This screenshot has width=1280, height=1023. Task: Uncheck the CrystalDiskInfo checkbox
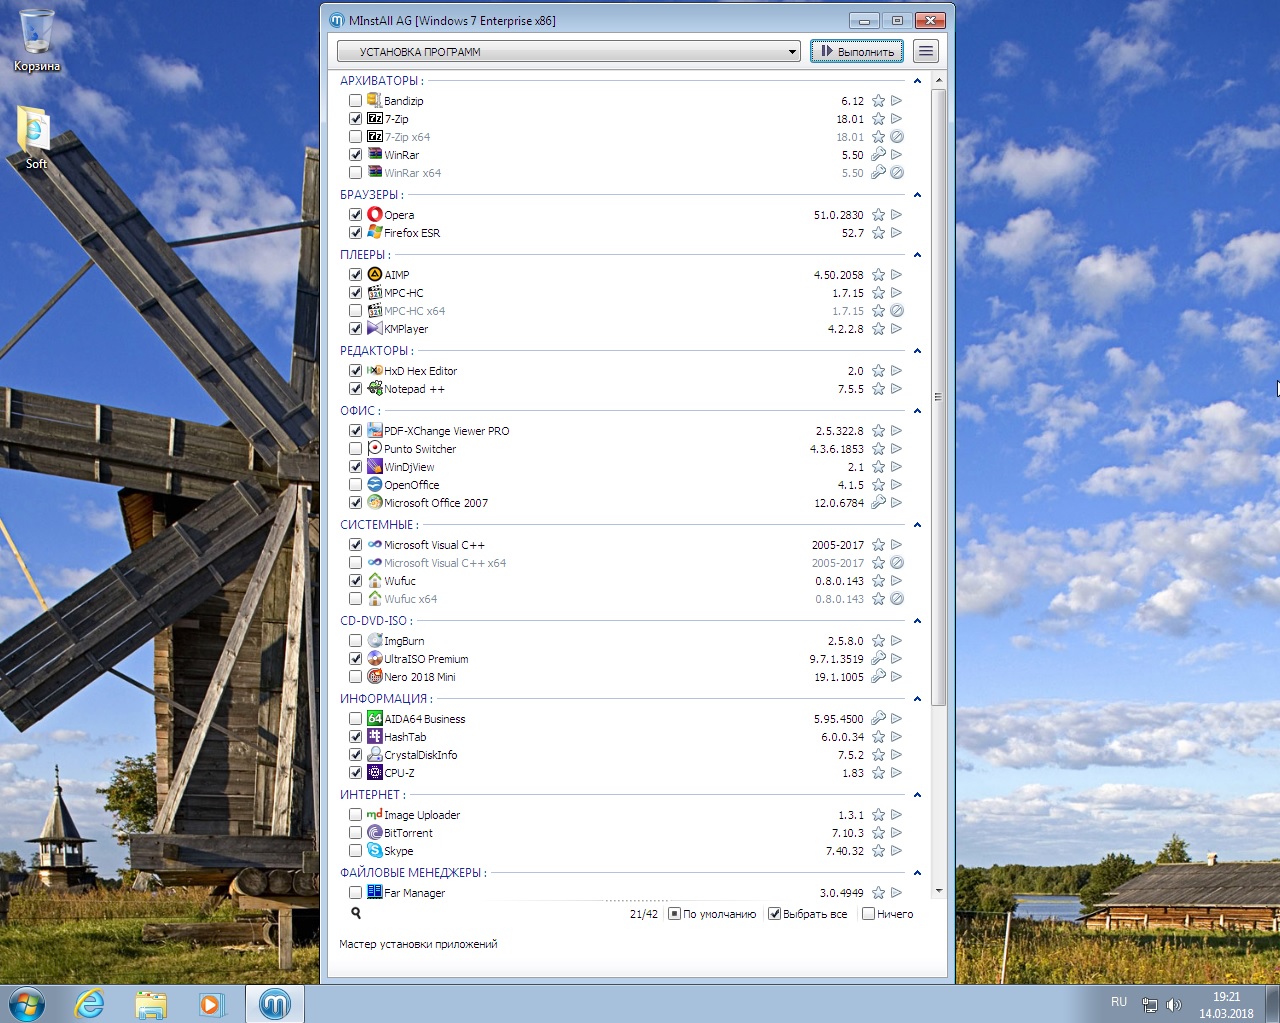(x=355, y=755)
